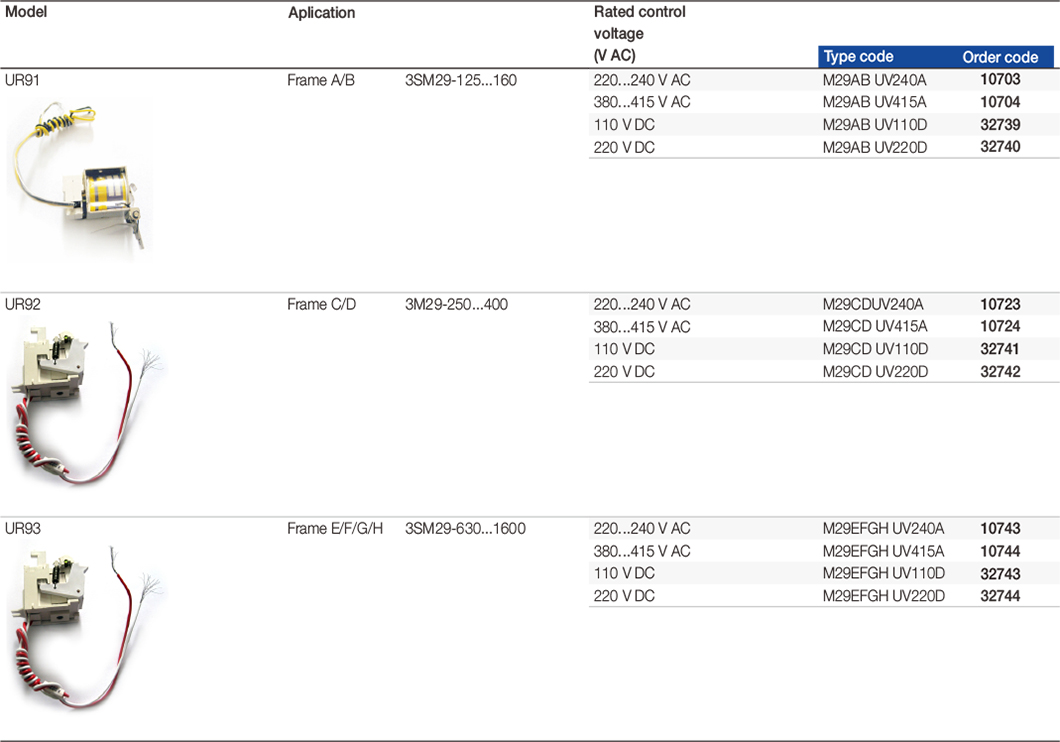Click type code M29EFGH UV110D
The width and height of the screenshot is (1060, 742).
(883, 573)
